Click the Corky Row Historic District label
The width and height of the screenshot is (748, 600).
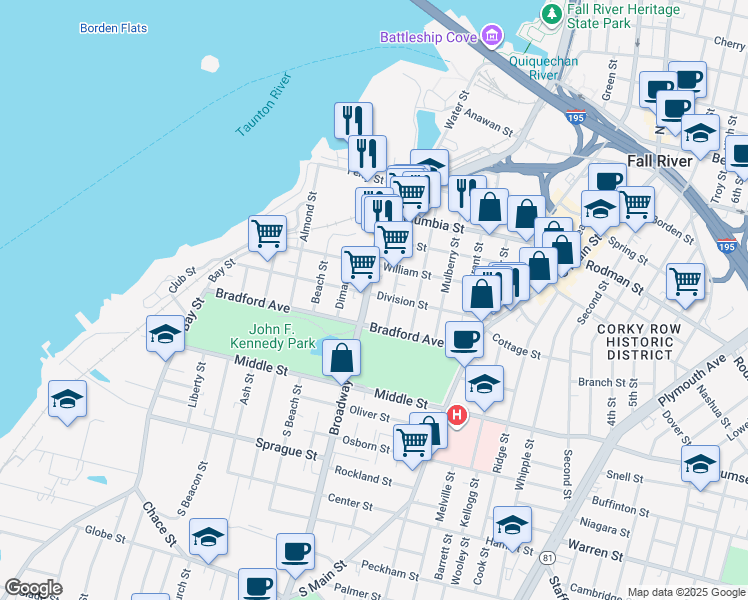point(639,341)
